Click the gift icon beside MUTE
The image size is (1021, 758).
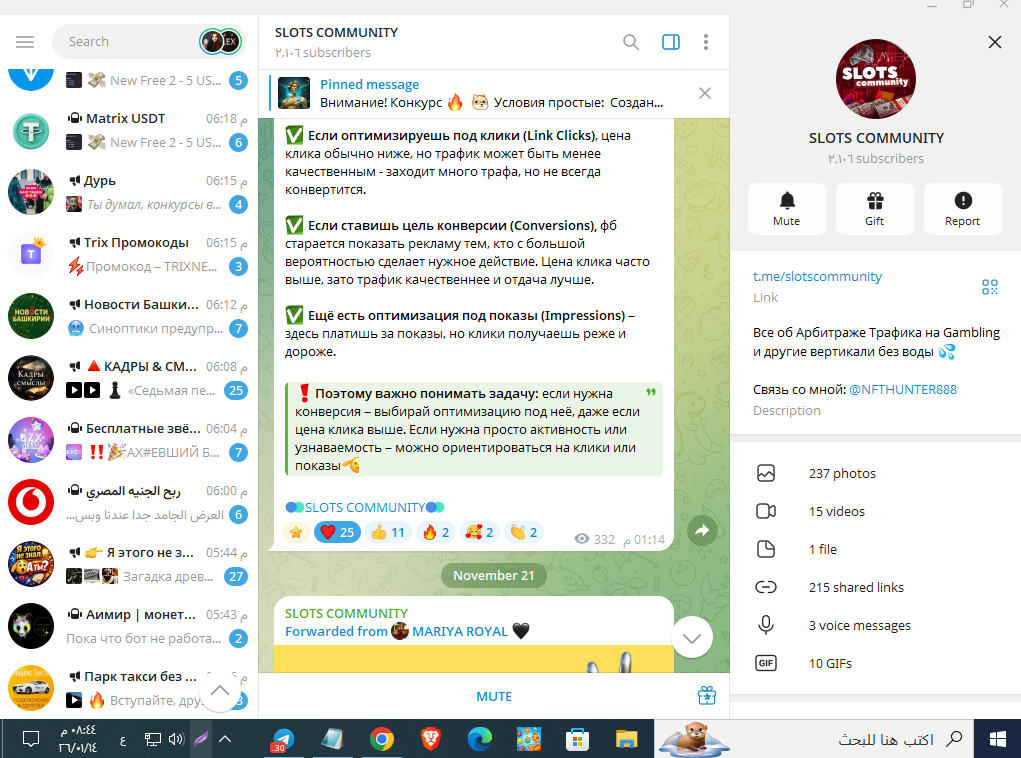706,695
